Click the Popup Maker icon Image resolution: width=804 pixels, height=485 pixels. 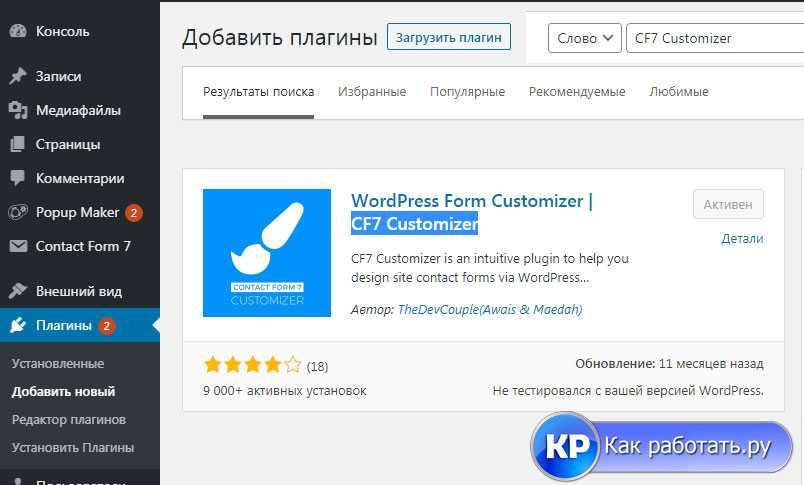point(18,212)
